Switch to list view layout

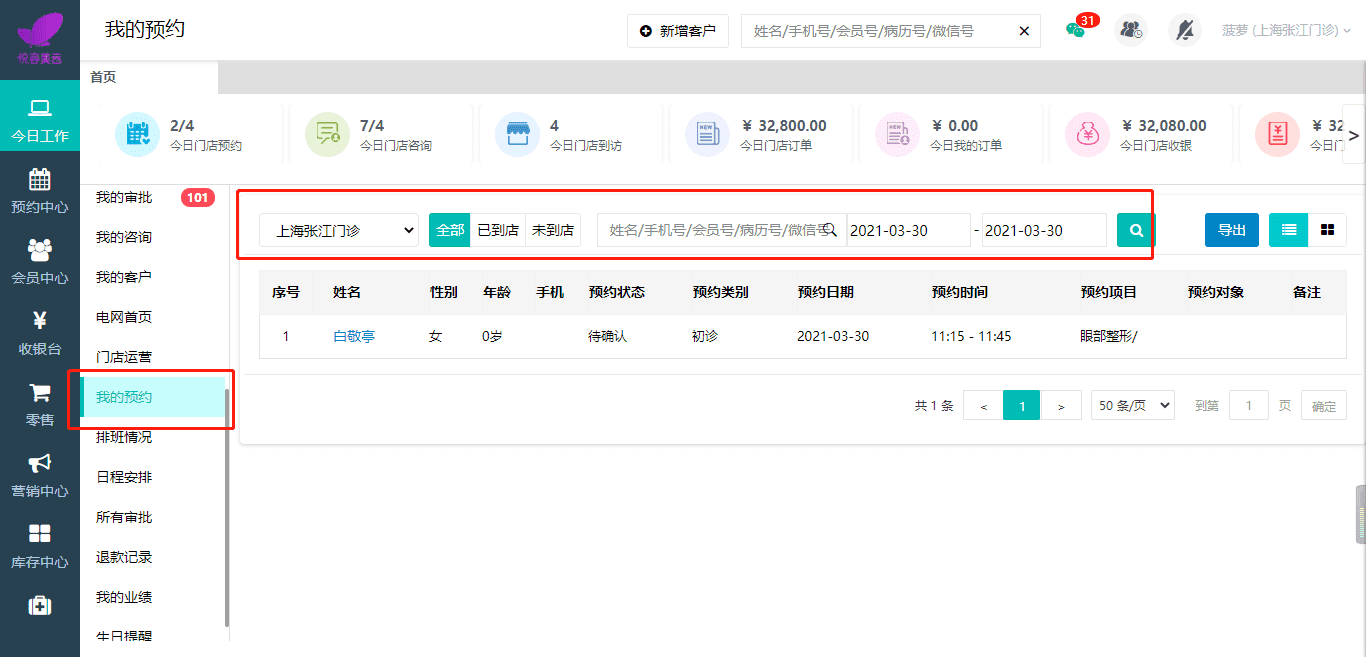pyautogui.click(x=1289, y=230)
